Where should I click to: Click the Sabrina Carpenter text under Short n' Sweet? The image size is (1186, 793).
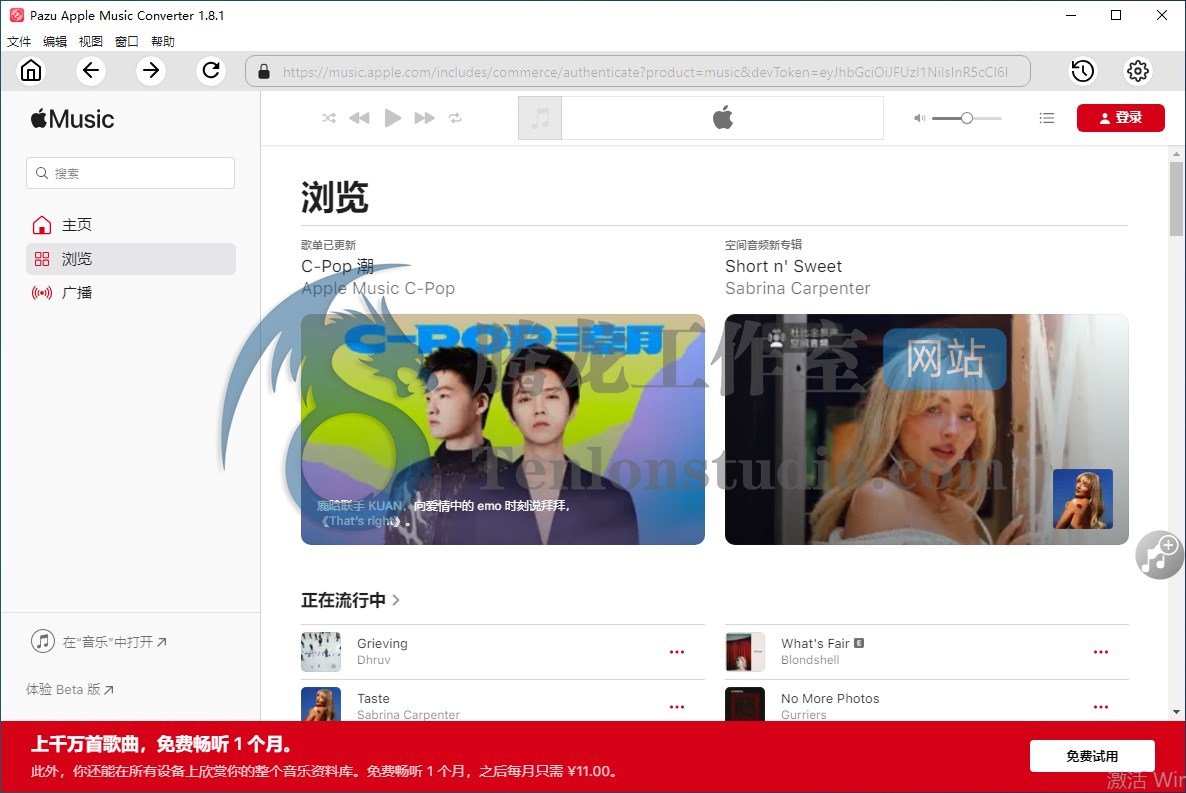point(798,288)
